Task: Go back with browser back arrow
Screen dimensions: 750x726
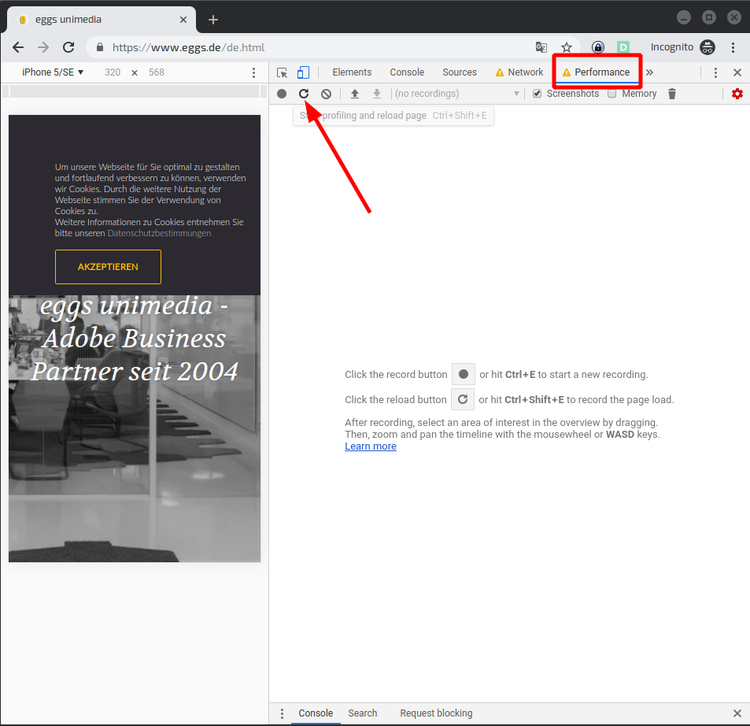Action: click(x=18, y=47)
